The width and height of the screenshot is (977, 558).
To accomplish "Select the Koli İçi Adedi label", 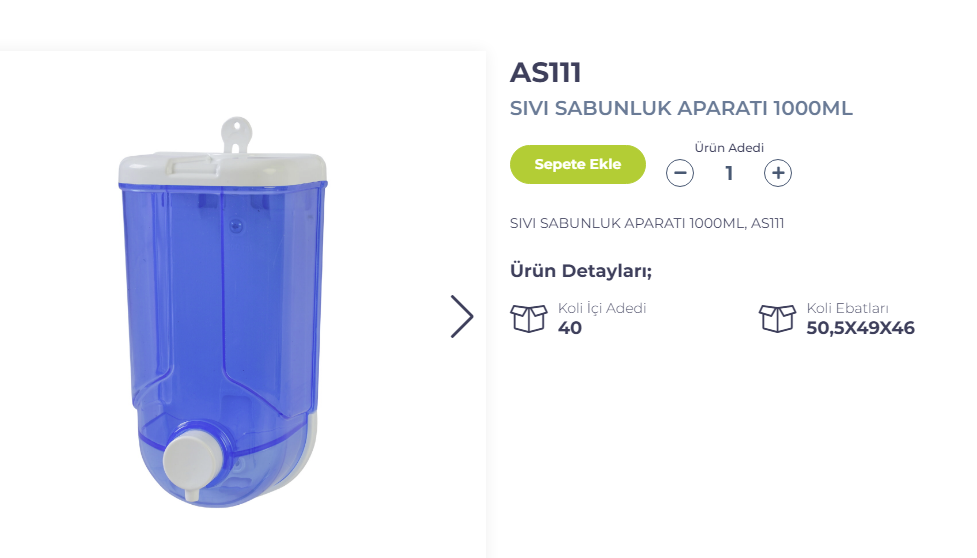I will [602, 308].
